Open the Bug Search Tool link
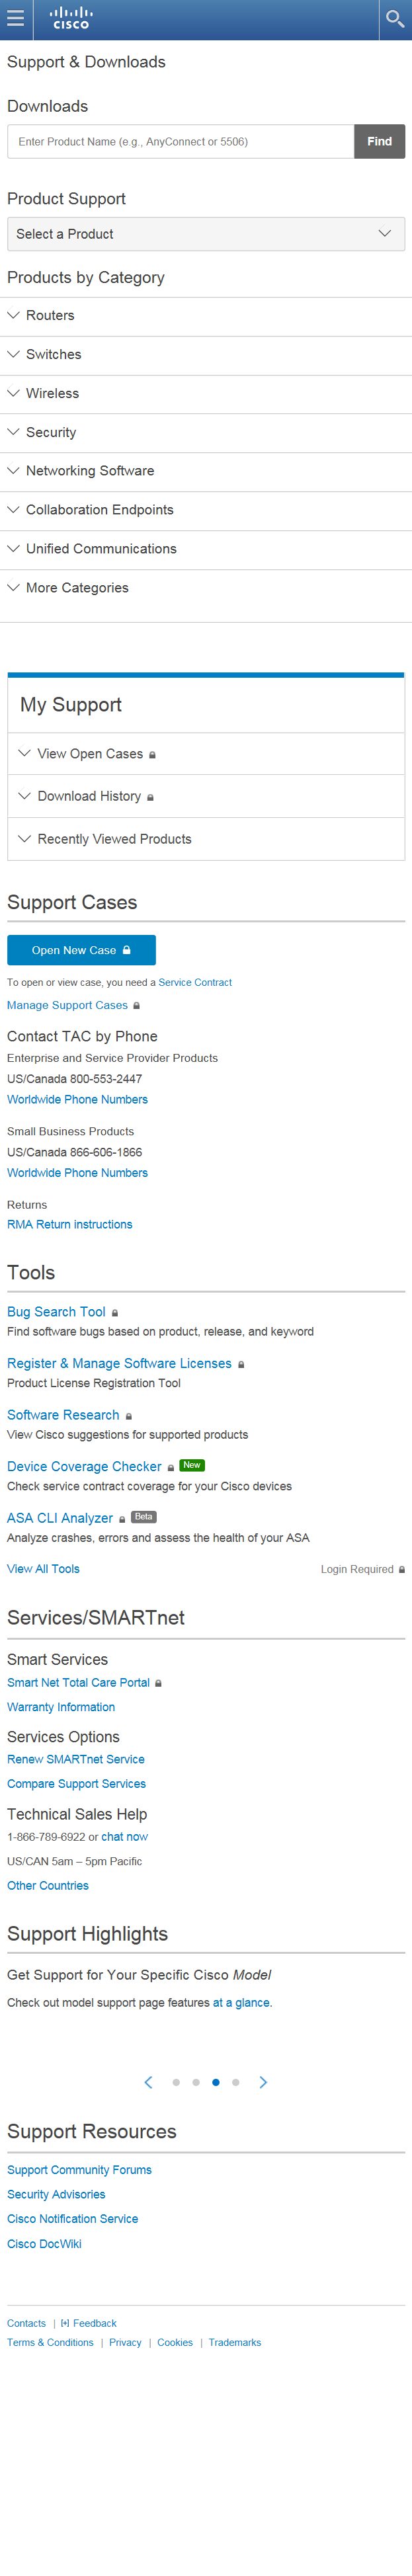The image size is (412, 2576). tap(56, 1311)
